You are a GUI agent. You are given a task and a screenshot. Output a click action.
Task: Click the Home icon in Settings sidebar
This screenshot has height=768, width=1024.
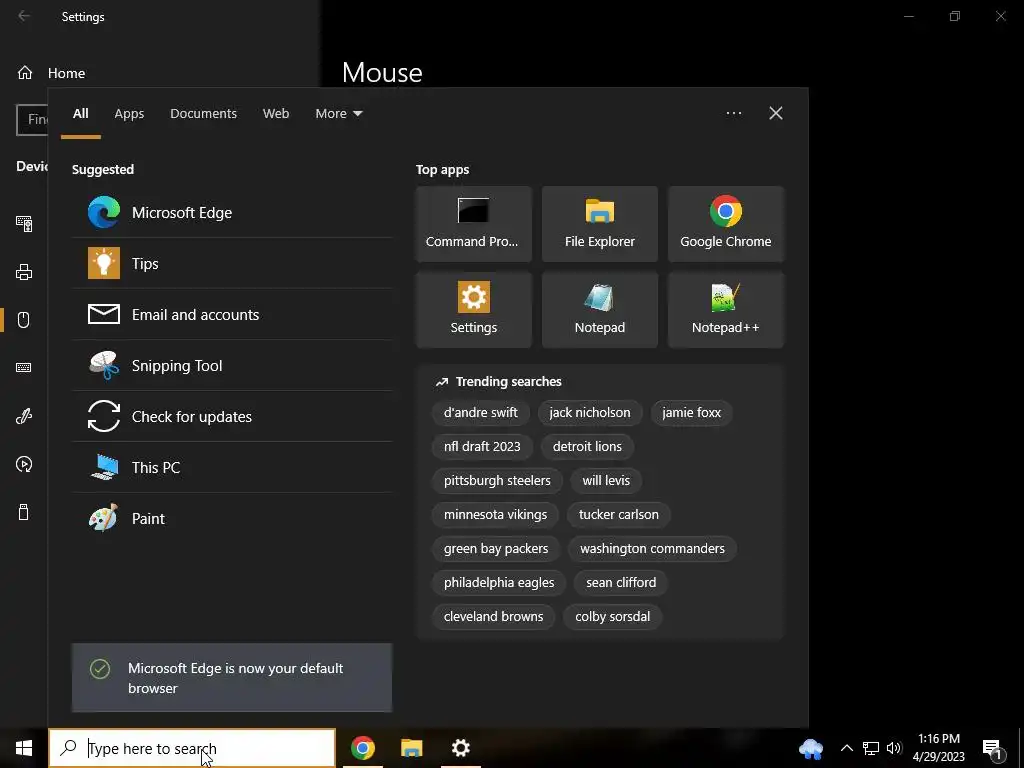(25, 72)
